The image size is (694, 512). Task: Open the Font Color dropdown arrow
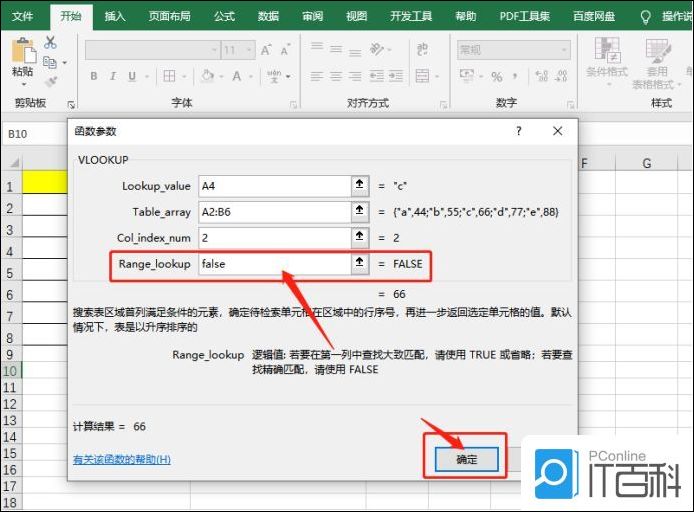[x=251, y=77]
